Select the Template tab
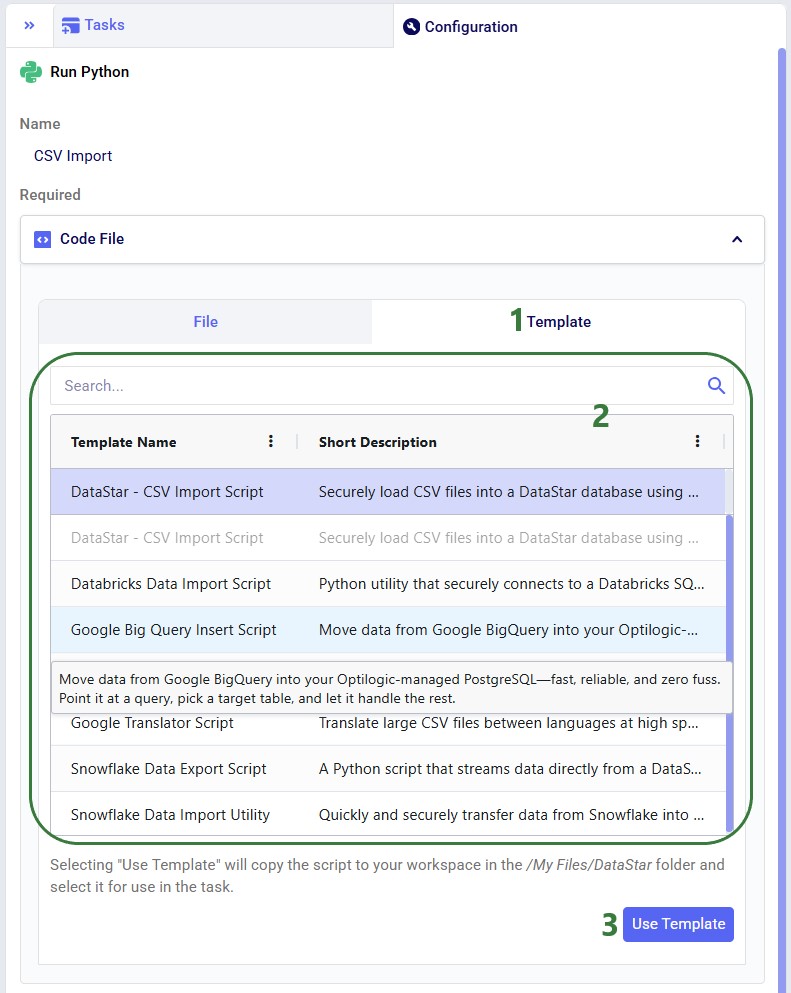Image resolution: width=791 pixels, height=993 pixels. 558,322
